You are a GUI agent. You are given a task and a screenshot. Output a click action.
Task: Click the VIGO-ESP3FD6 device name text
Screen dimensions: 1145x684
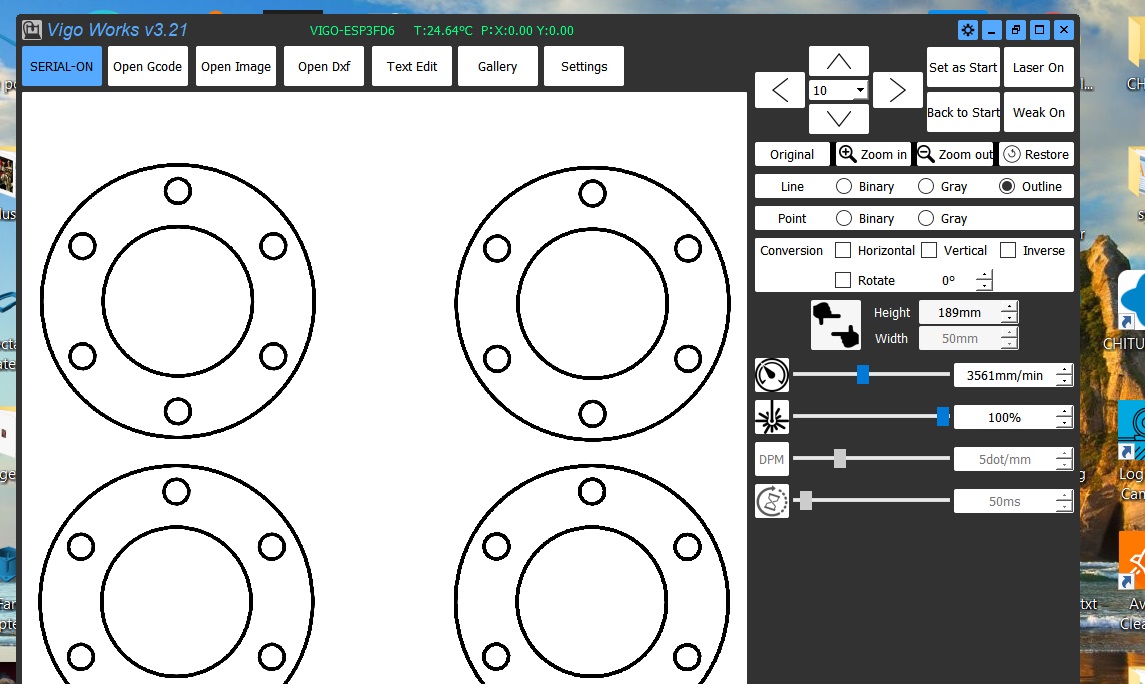(352, 31)
